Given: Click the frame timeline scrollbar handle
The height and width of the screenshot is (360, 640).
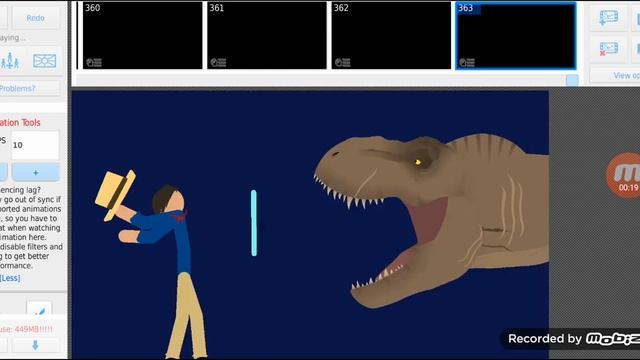Looking at the screenshot, I should pyautogui.click(x=572, y=80).
